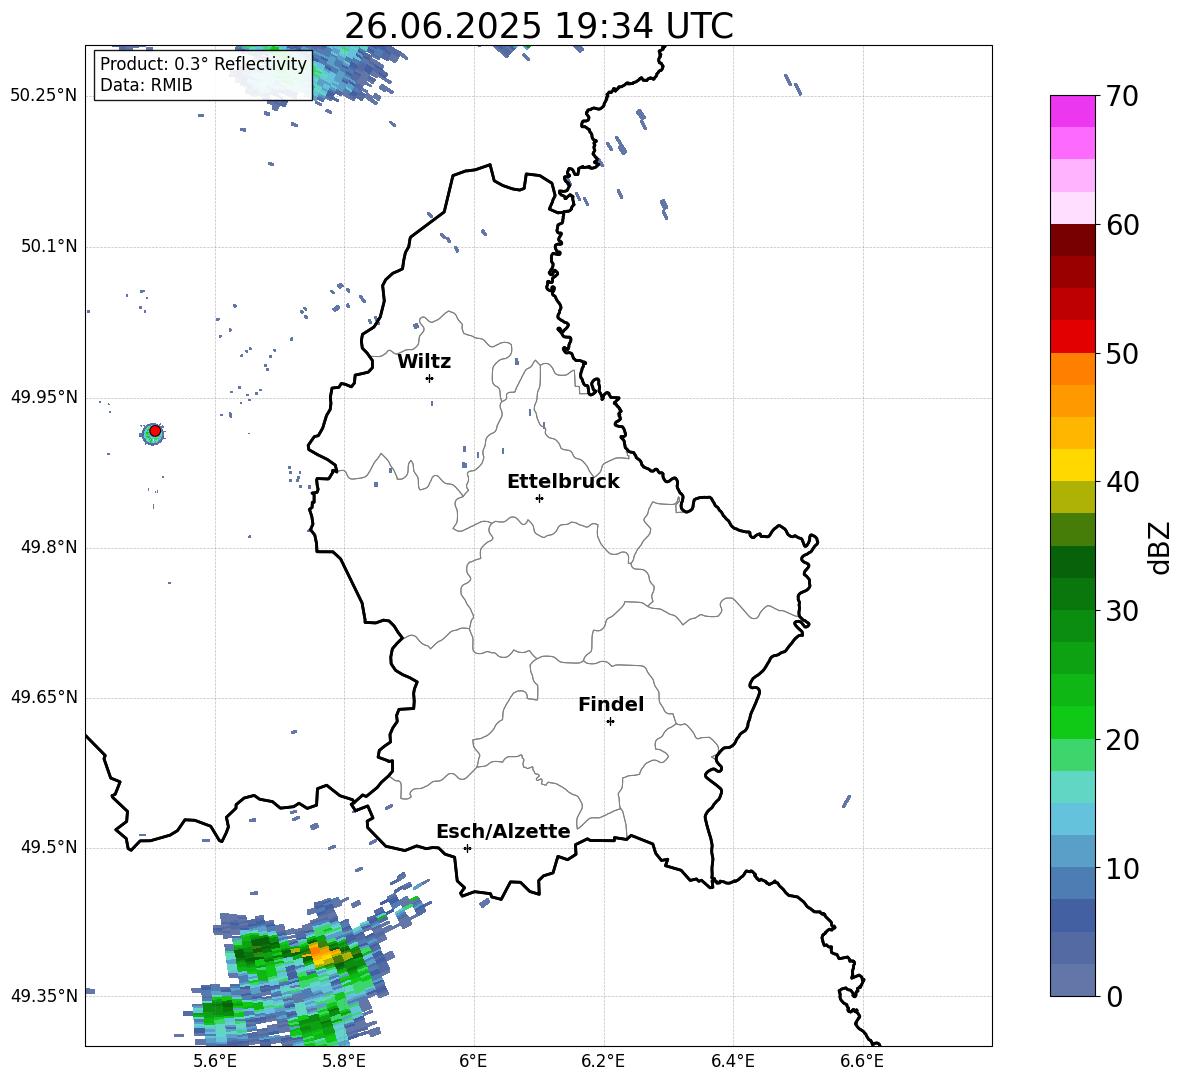Select the Esch/Alzette station label

503,831
